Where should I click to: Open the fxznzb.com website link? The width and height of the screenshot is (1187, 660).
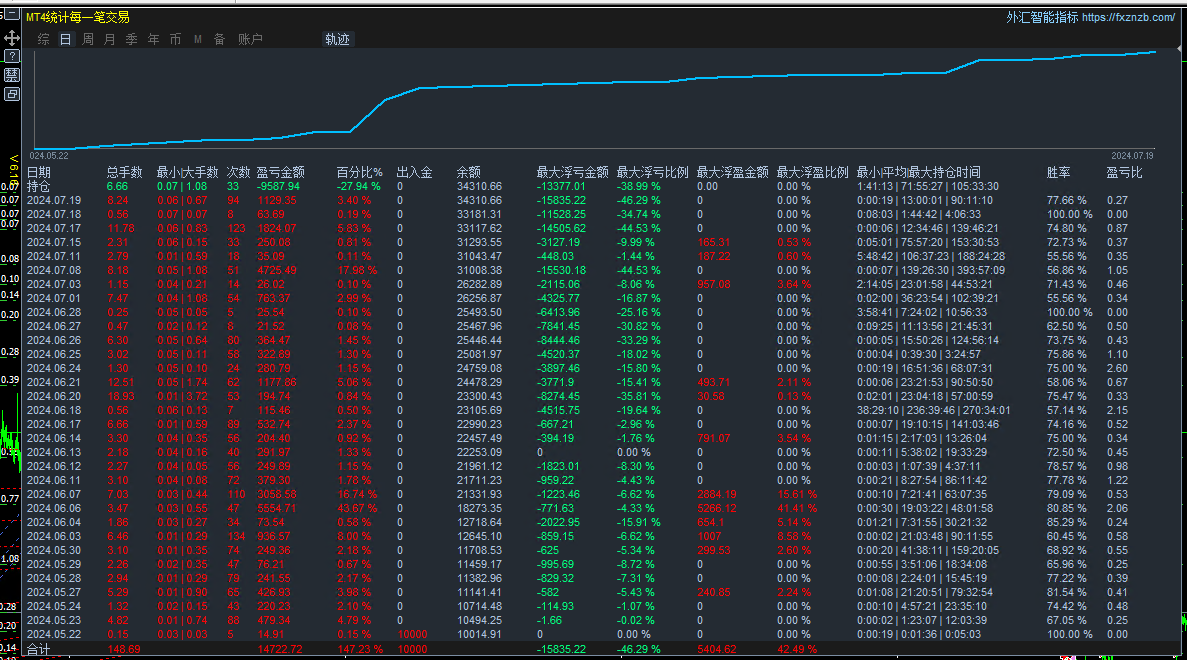[1128, 17]
